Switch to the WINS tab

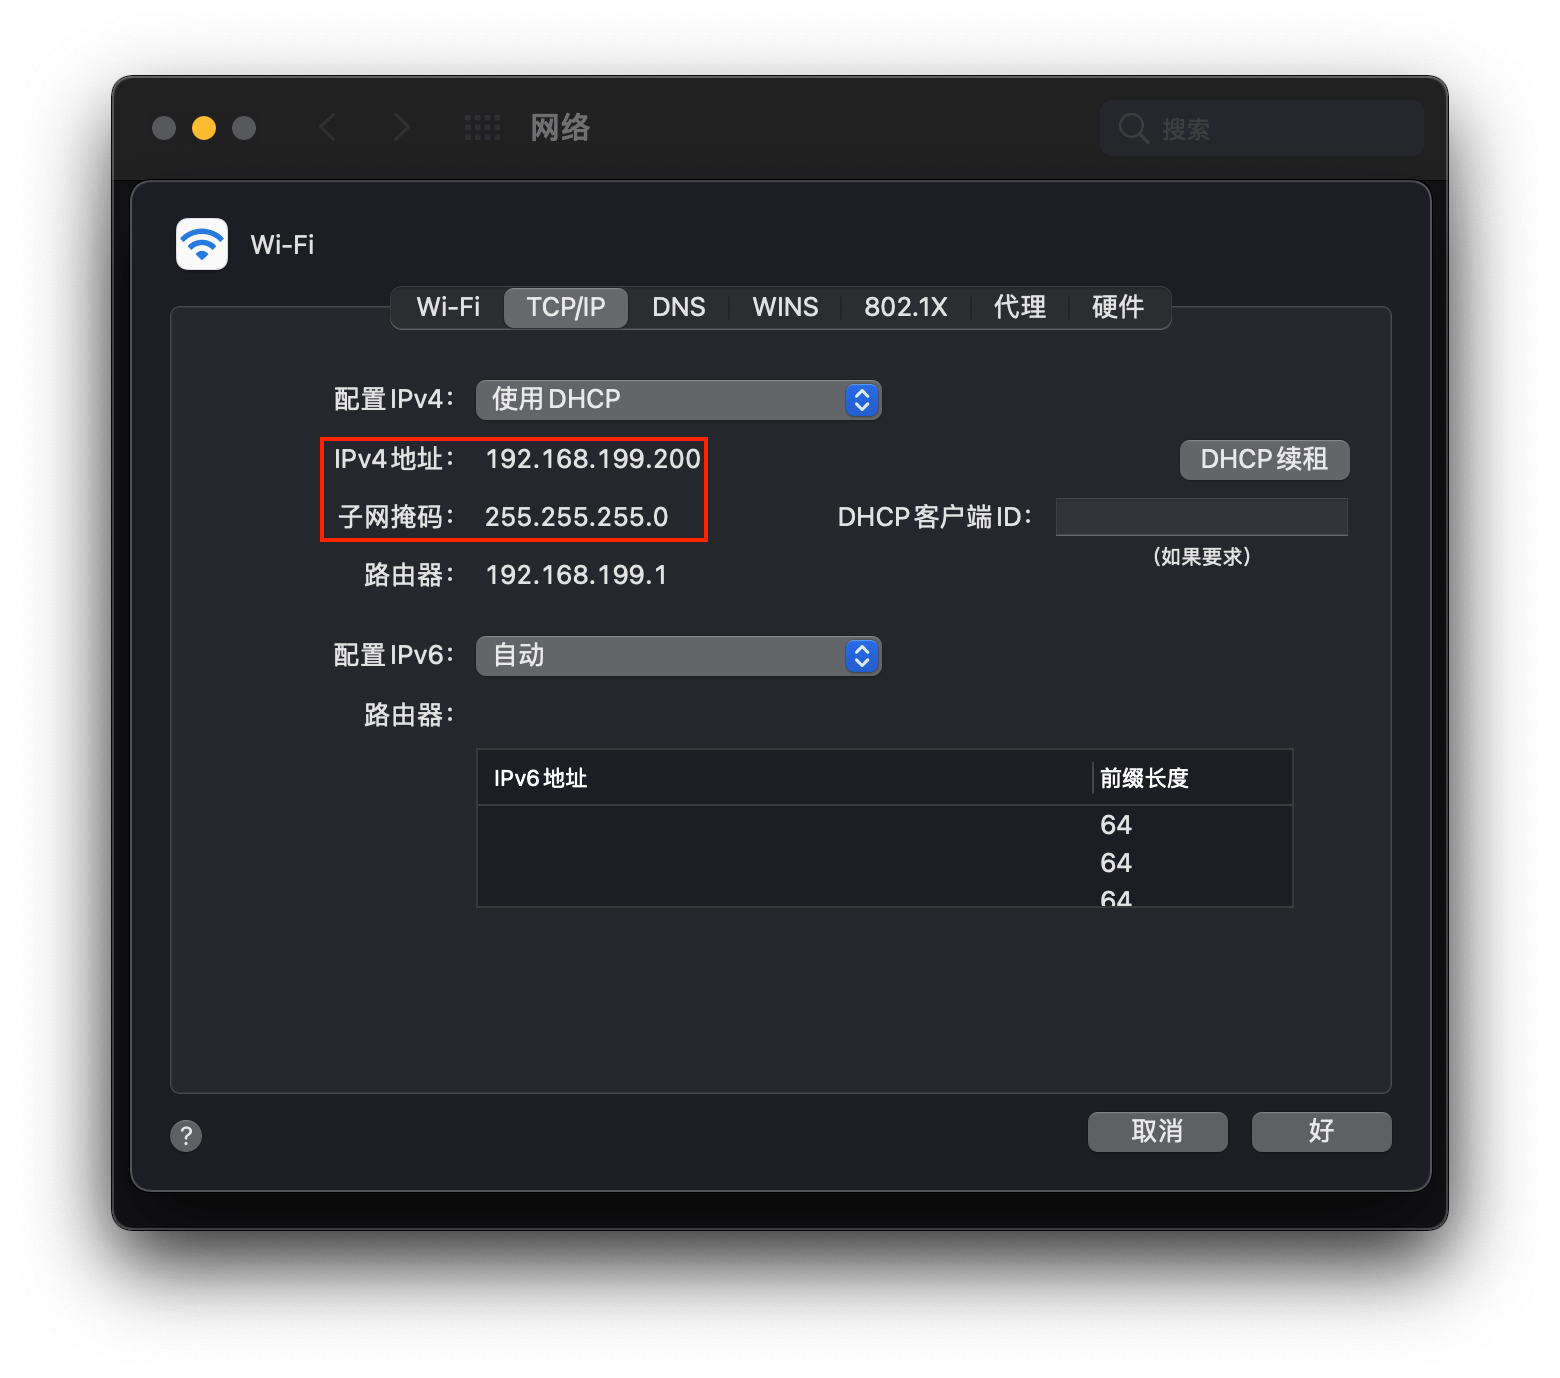click(785, 307)
